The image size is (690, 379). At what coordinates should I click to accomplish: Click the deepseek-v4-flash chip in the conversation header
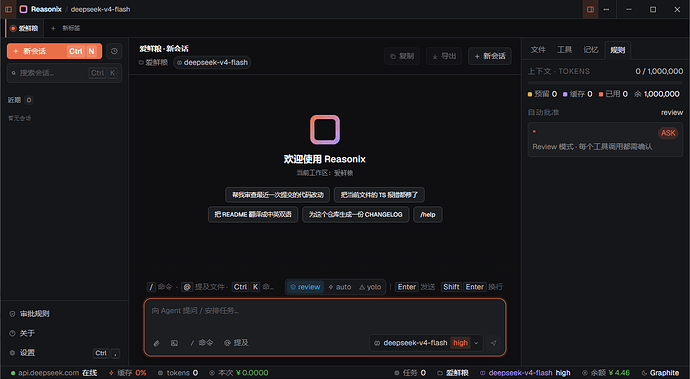[x=212, y=63]
